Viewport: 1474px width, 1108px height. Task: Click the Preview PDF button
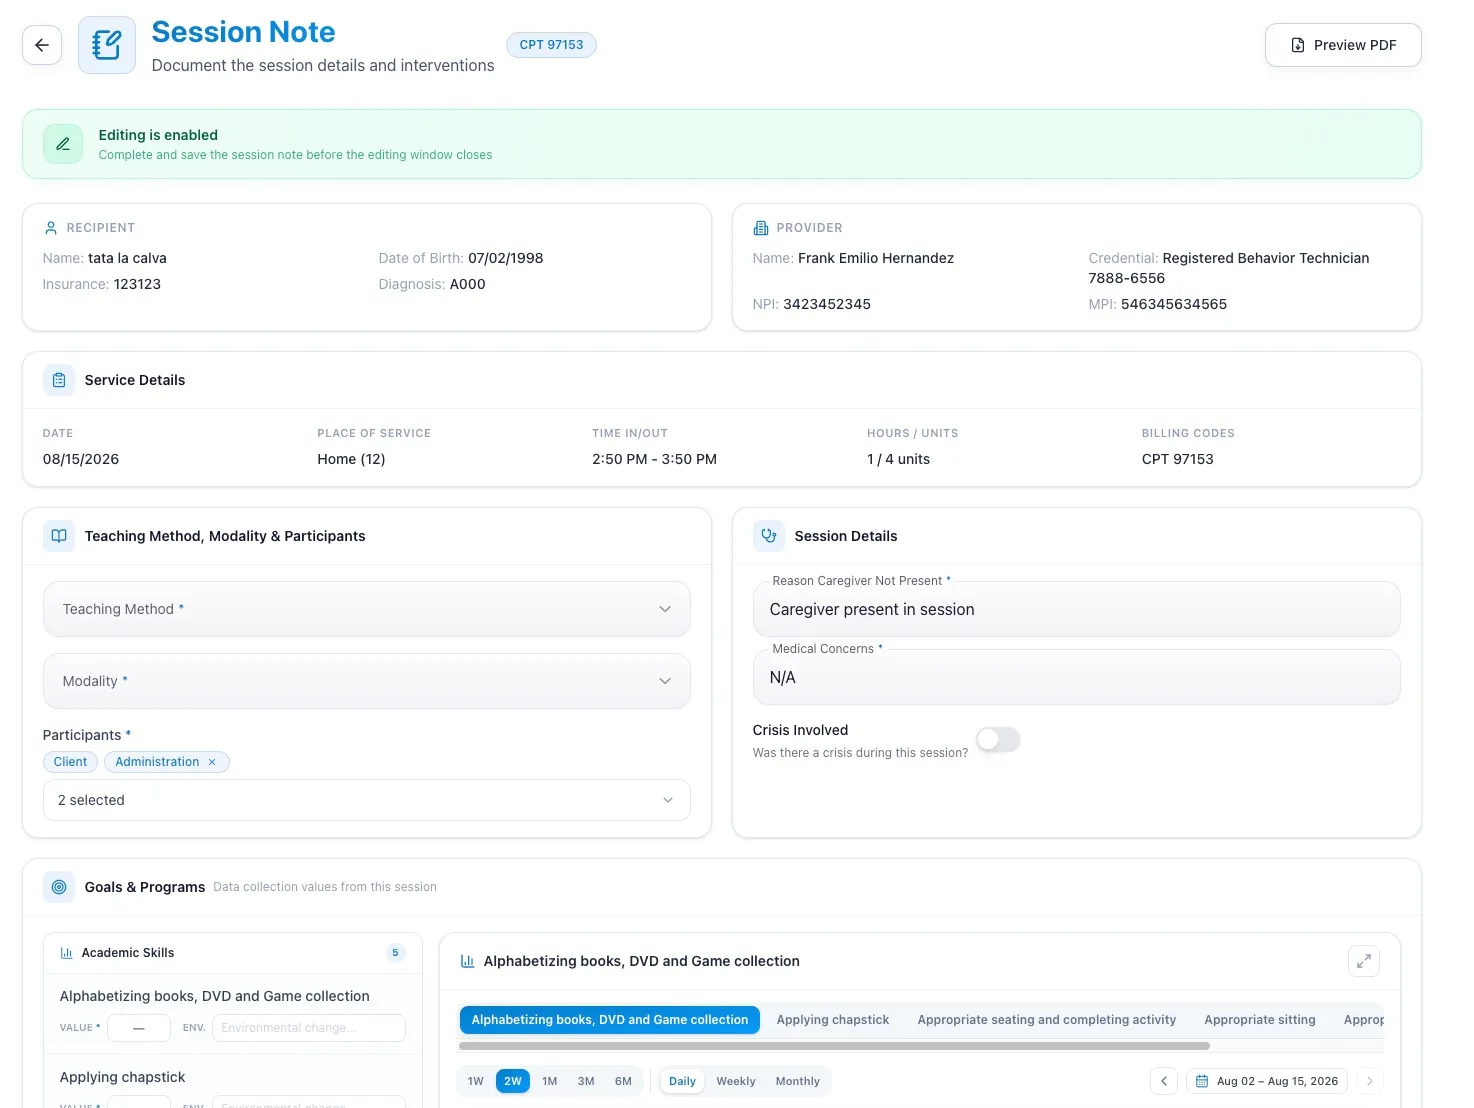pyautogui.click(x=1343, y=45)
